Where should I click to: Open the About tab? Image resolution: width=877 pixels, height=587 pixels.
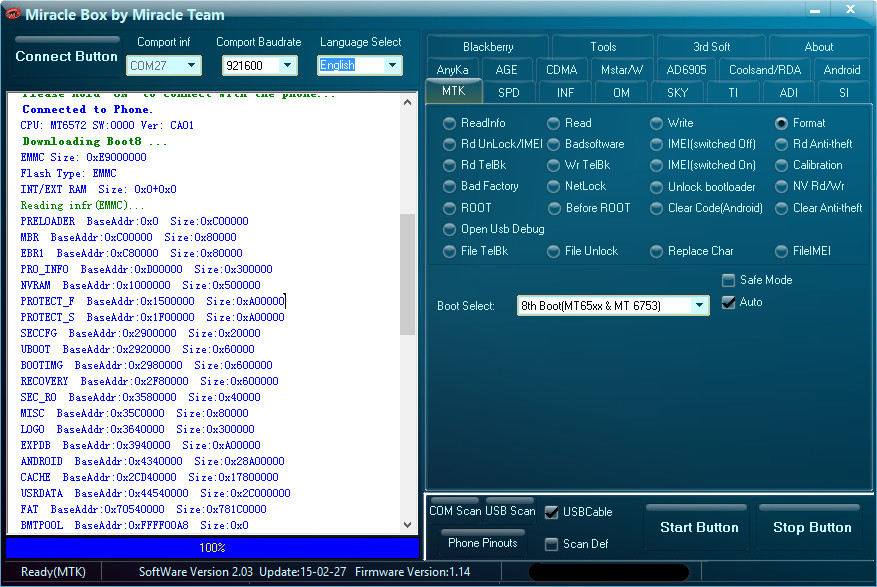(818, 47)
